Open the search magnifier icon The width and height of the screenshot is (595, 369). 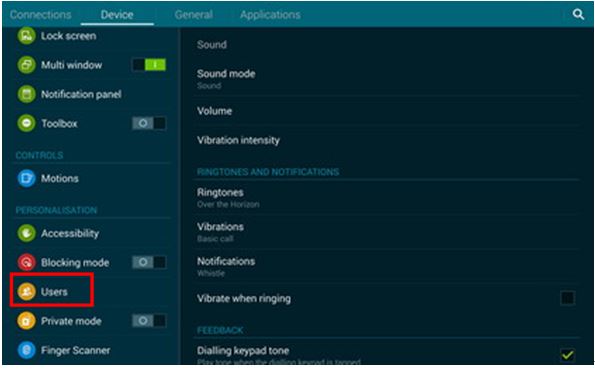(x=578, y=15)
